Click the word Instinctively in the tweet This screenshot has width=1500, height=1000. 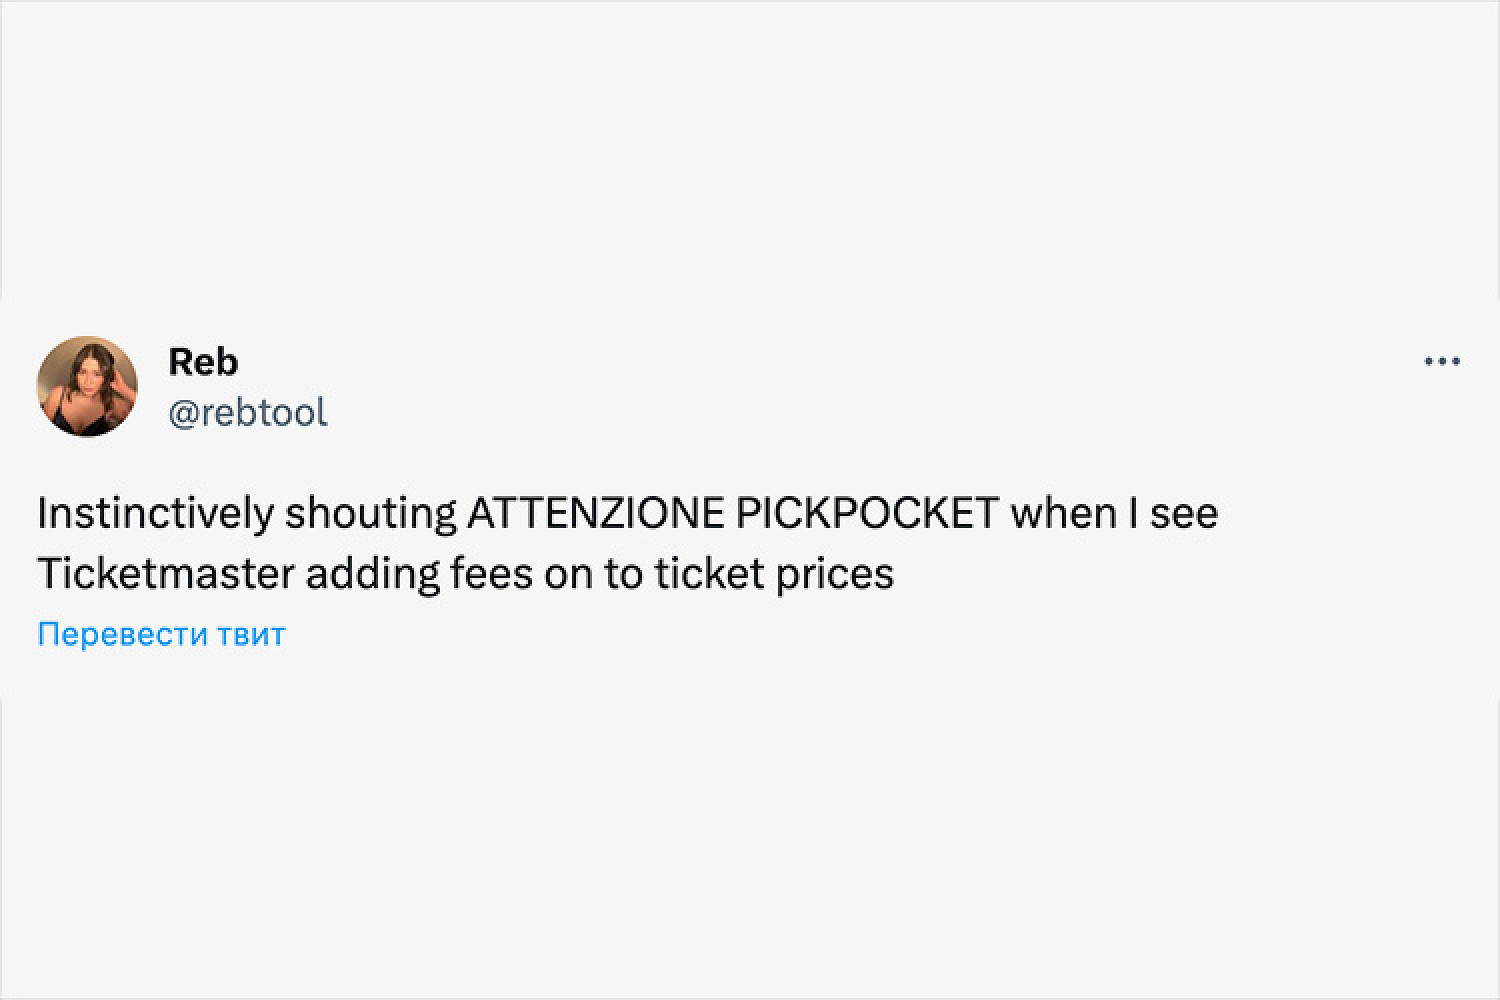coord(155,513)
